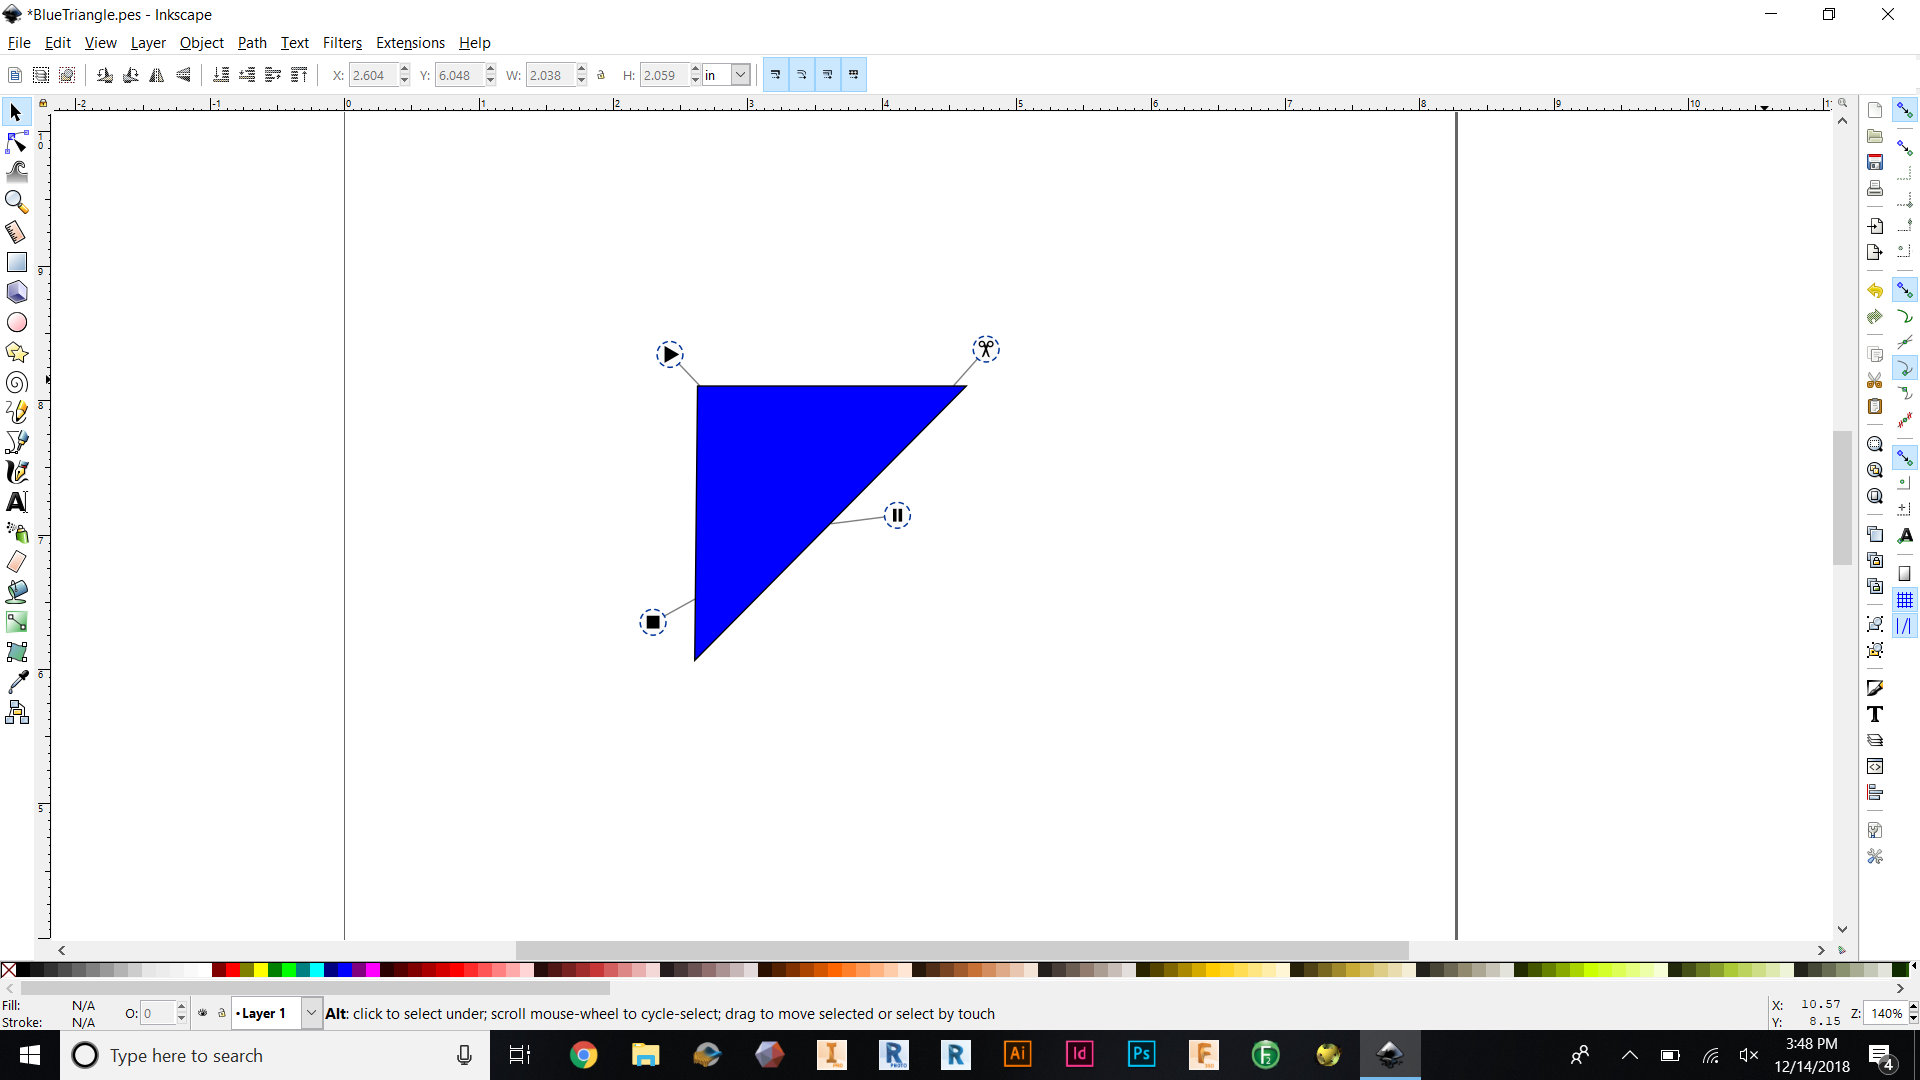Choose the Ellipse tool
Screen dimensions: 1920x1080
click(x=17, y=322)
